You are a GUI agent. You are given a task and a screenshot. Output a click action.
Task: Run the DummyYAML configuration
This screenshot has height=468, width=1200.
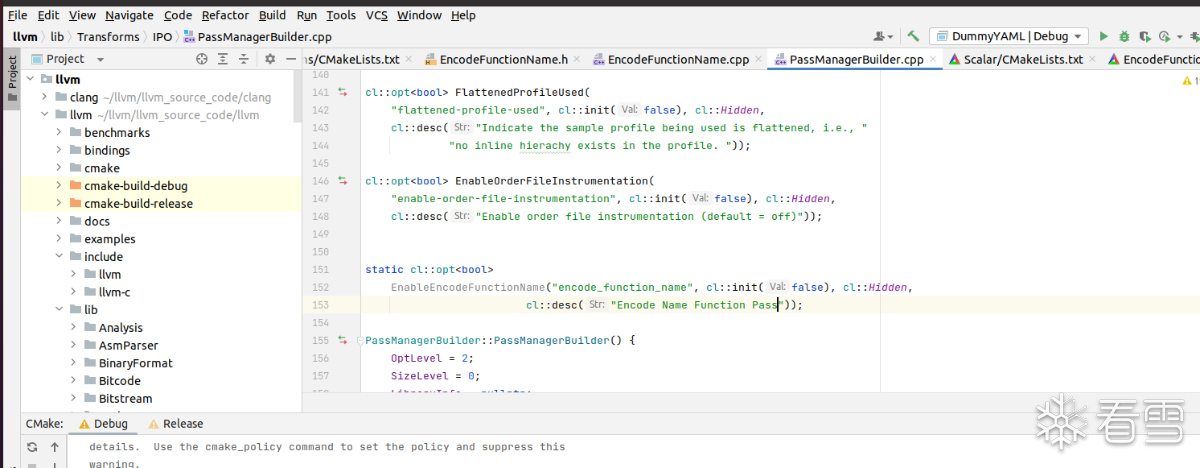pyautogui.click(x=1104, y=36)
